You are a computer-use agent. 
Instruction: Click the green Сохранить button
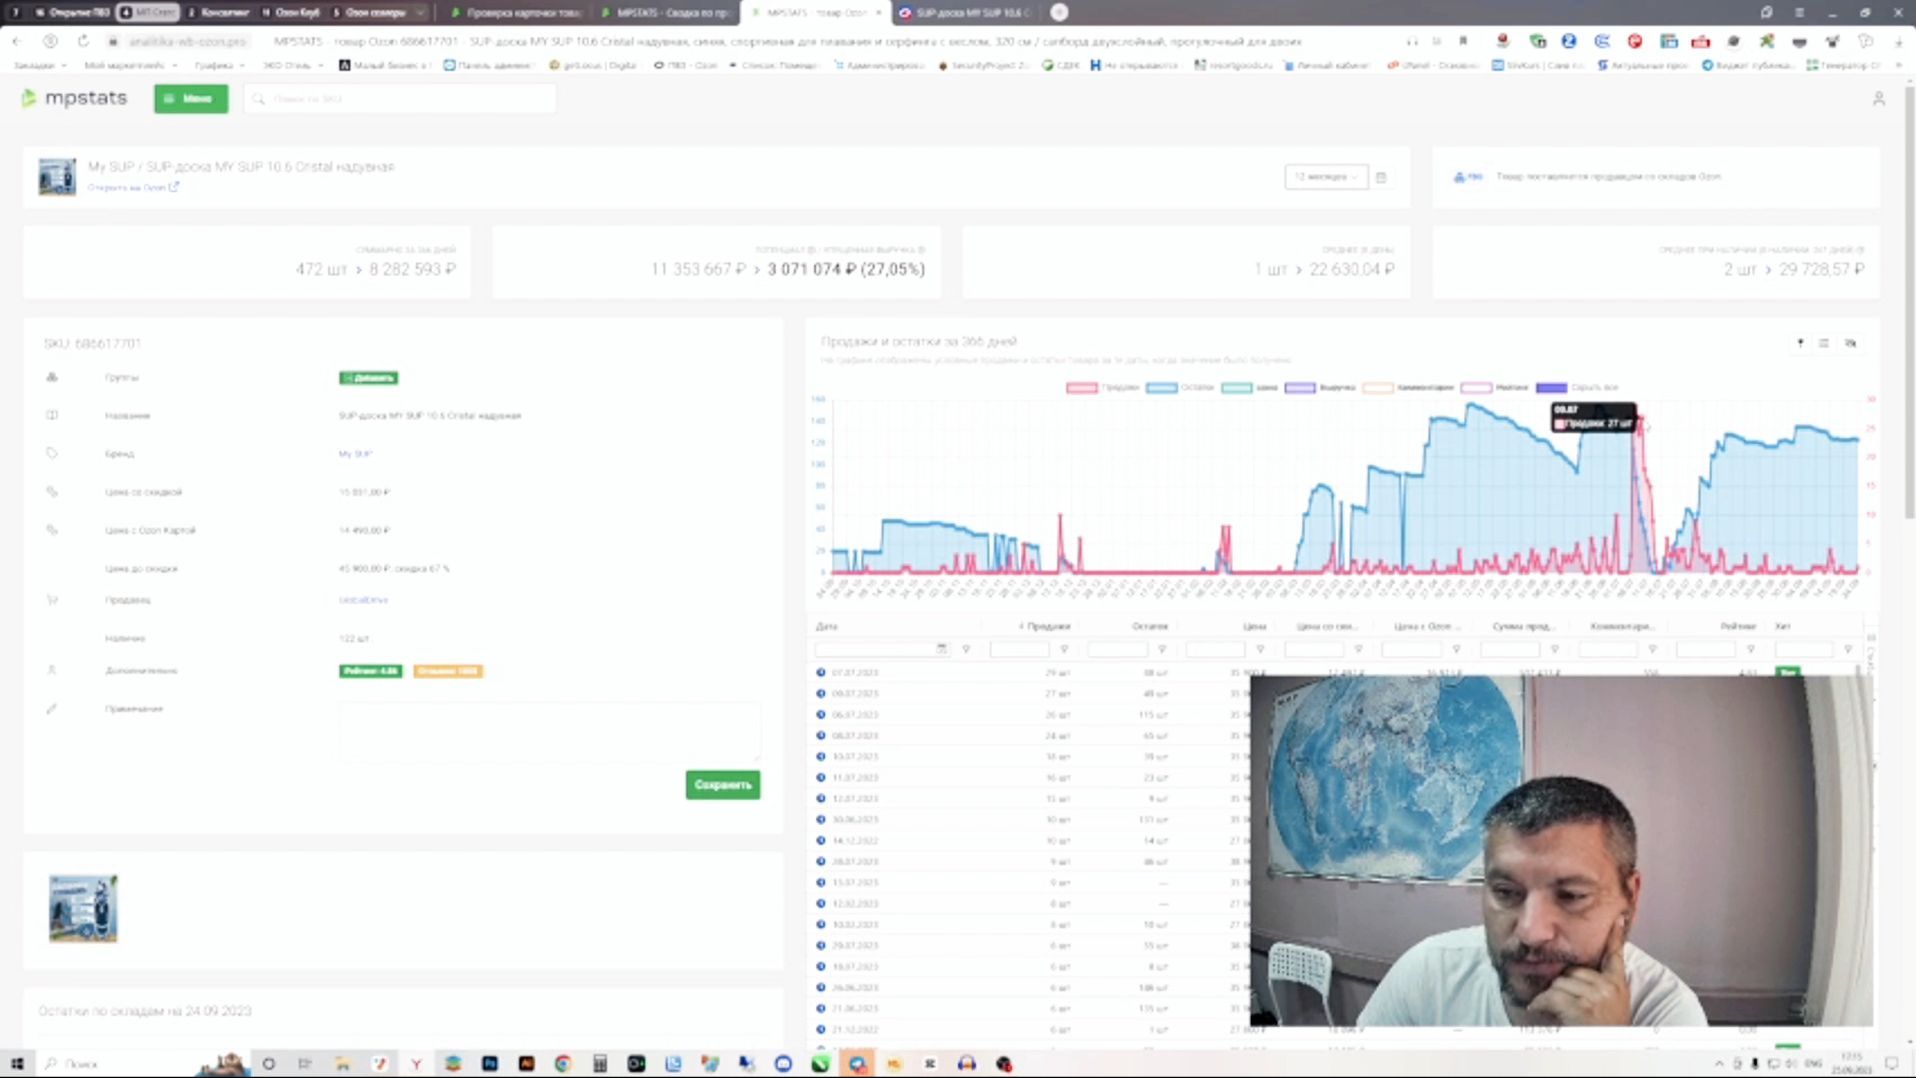click(x=723, y=785)
